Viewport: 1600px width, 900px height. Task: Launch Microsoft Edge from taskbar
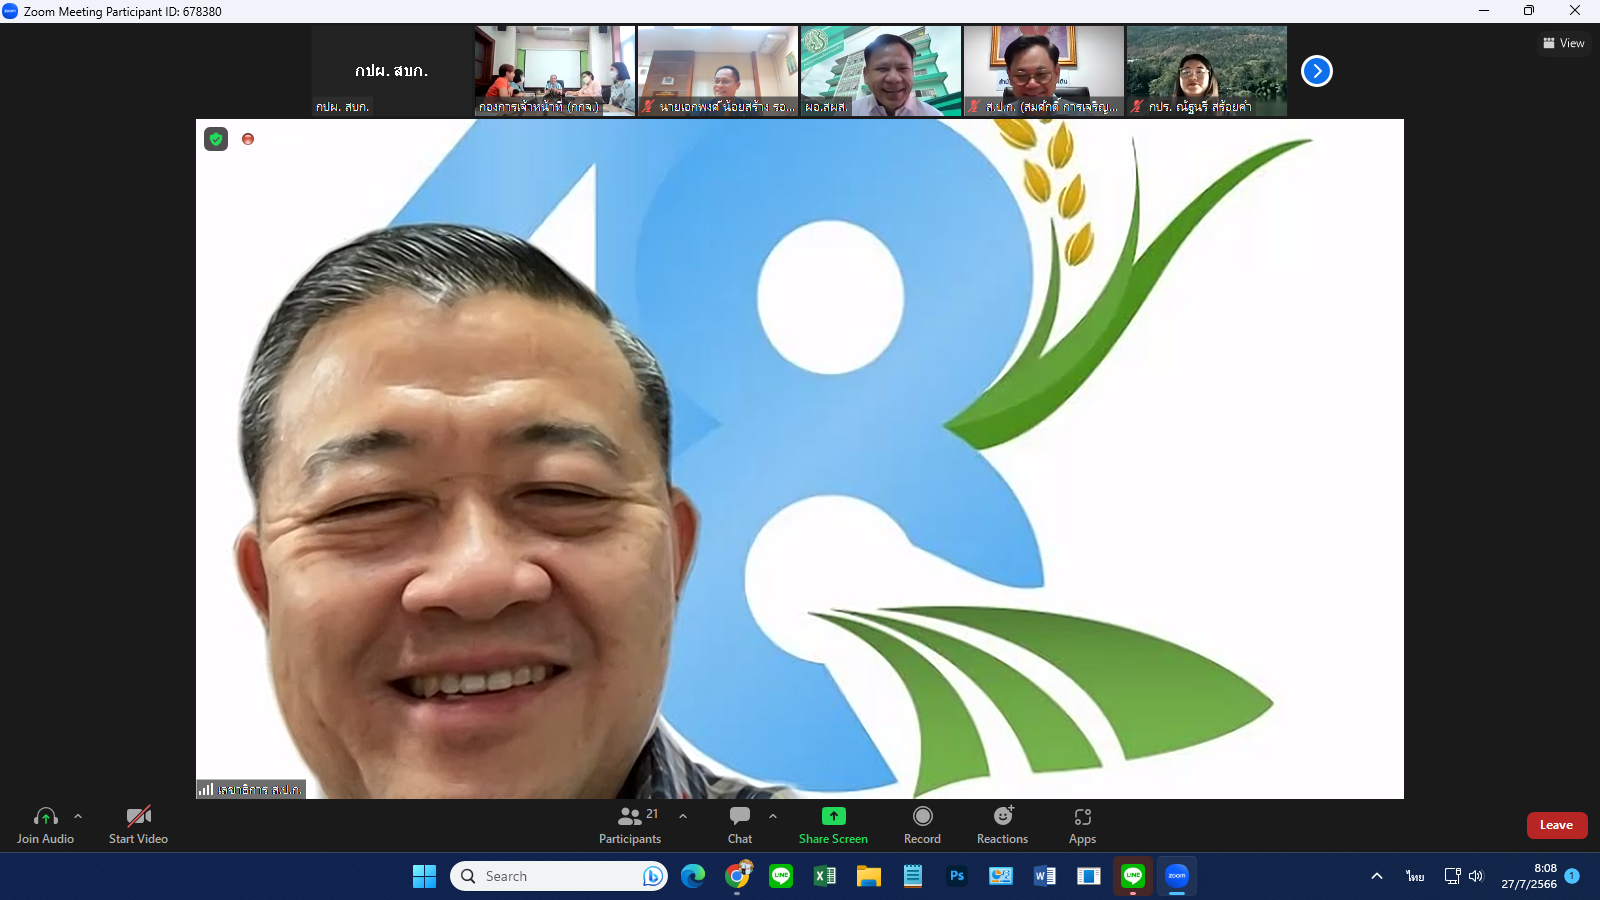tap(693, 876)
